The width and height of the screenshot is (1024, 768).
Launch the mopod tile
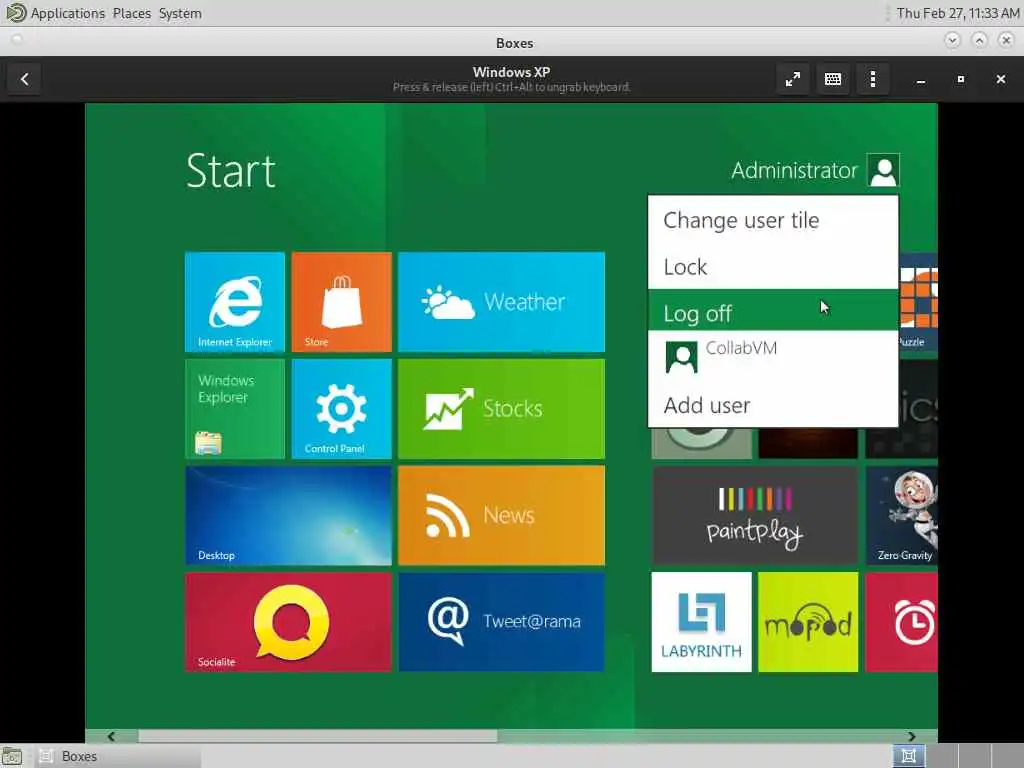click(808, 622)
